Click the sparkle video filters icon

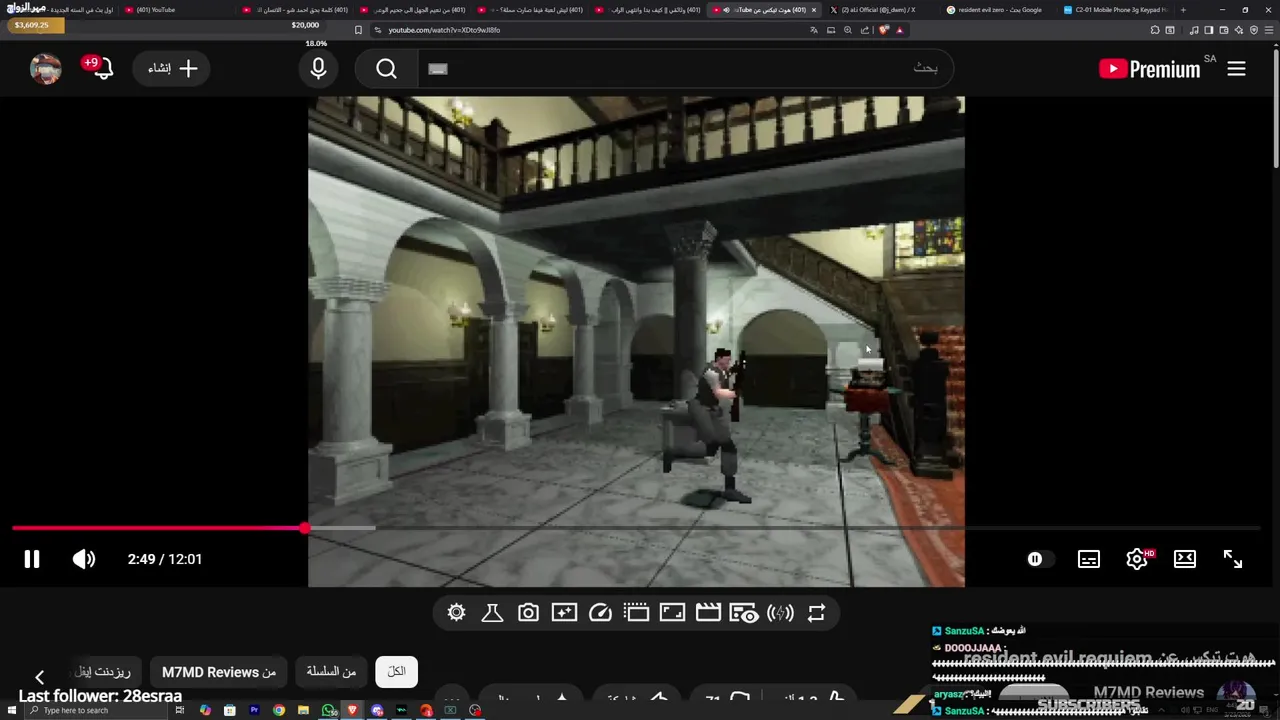pos(564,613)
